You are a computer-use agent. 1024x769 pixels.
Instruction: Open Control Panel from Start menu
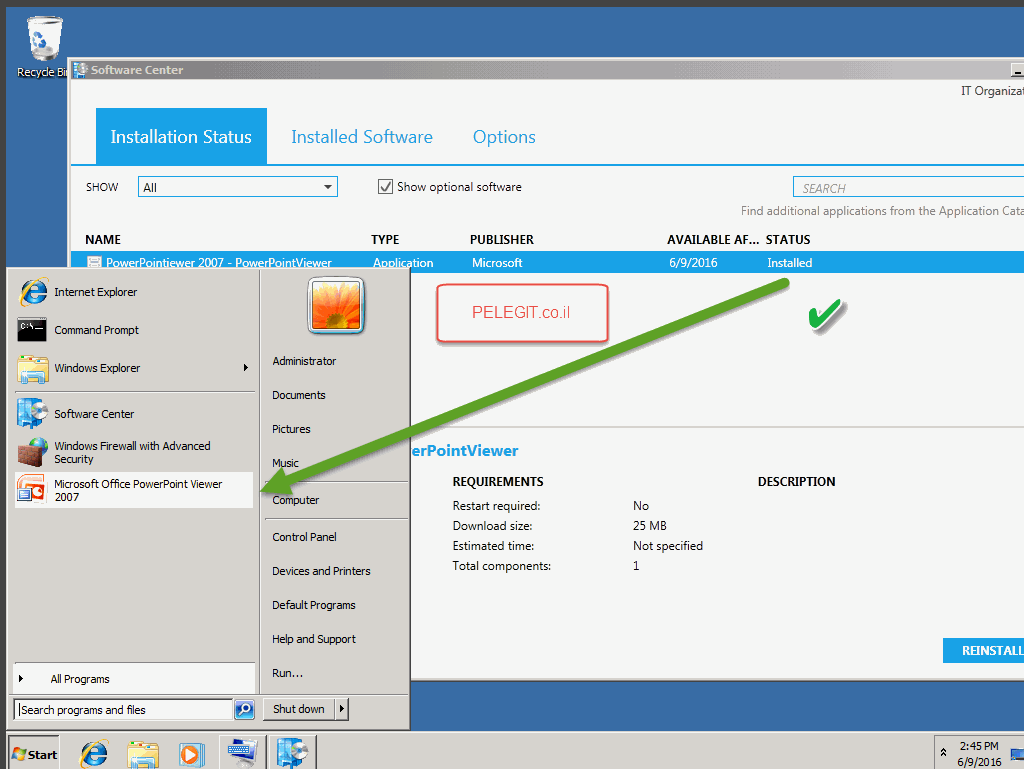coord(304,537)
